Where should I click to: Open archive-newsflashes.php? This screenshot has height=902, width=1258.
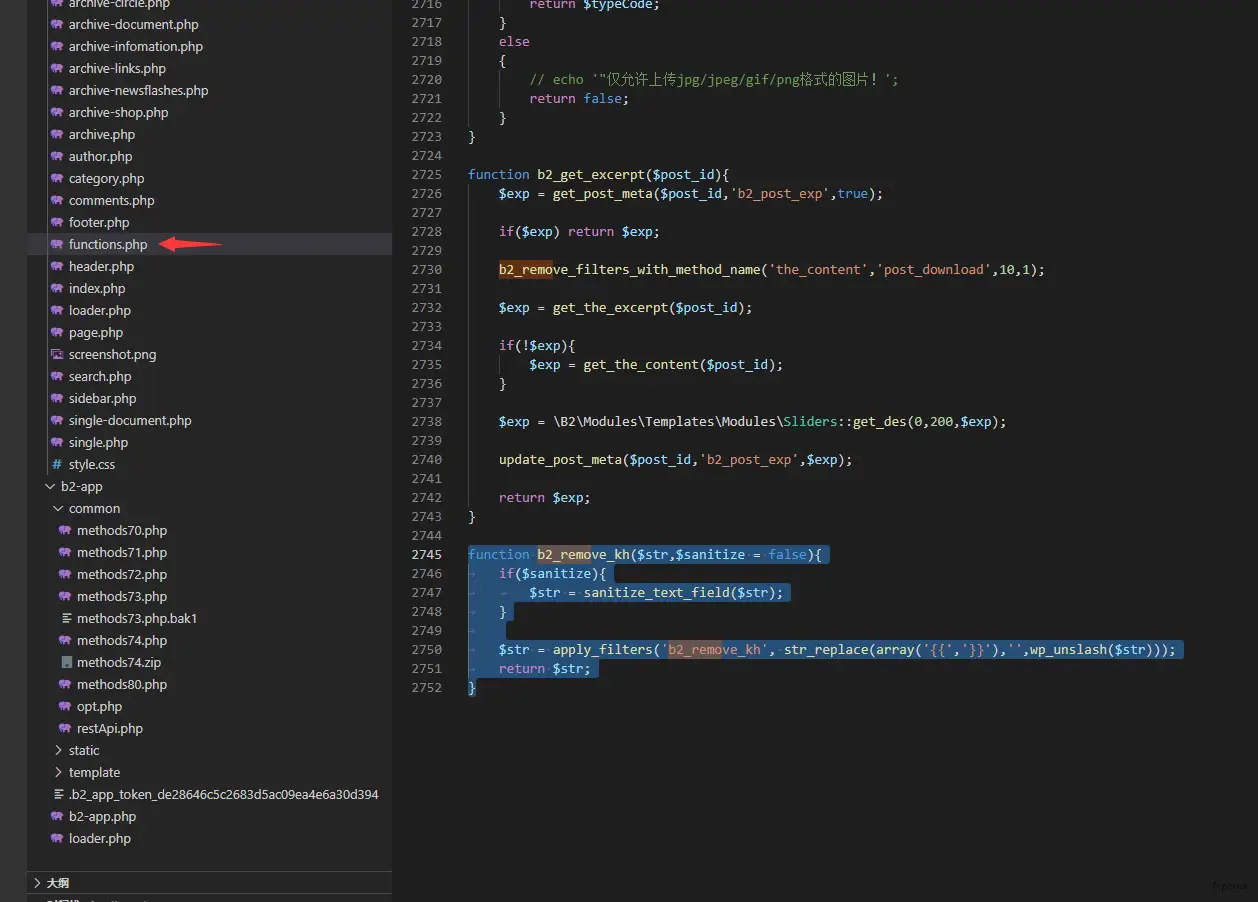coord(139,90)
